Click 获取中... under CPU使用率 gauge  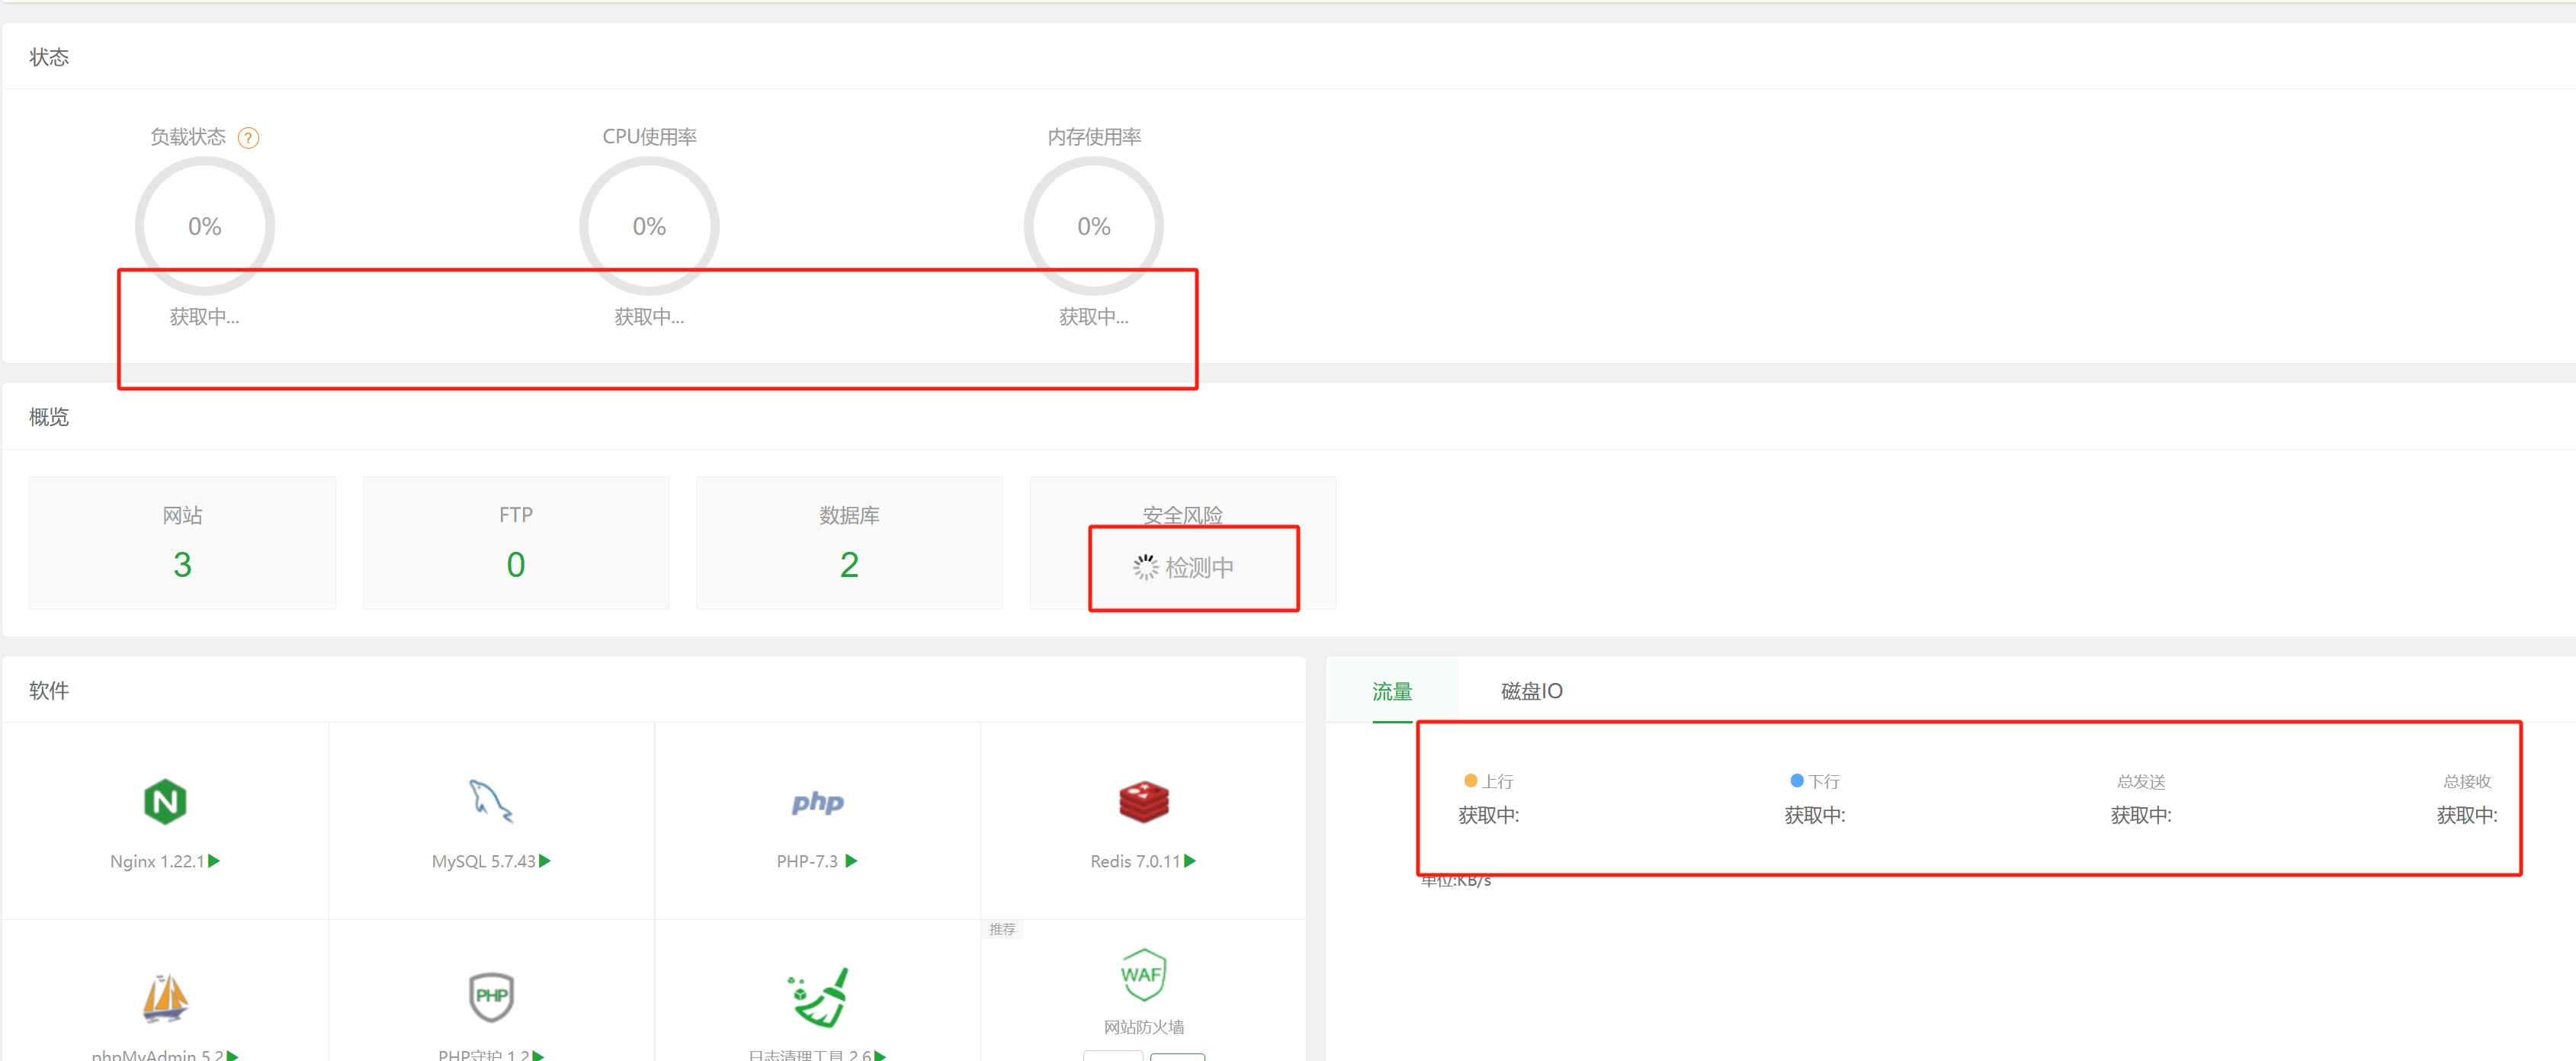[x=649, y=317]
